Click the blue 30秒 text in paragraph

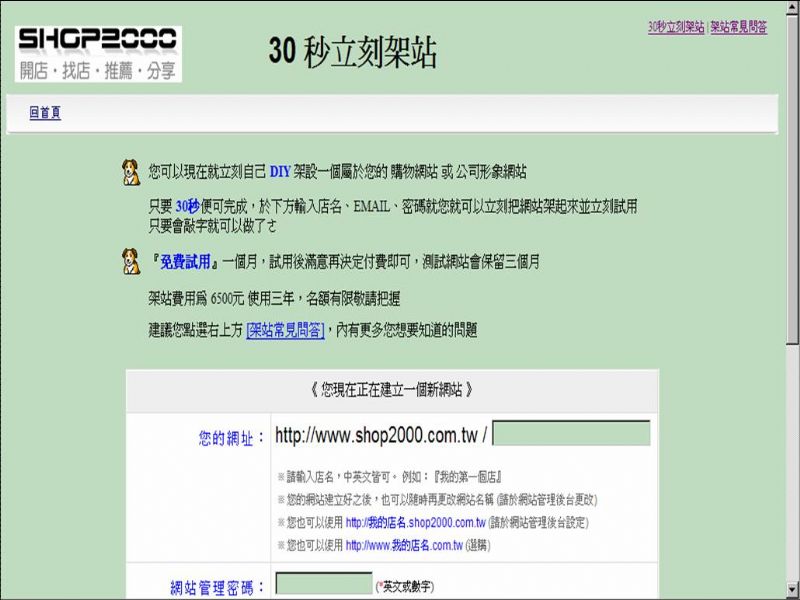tap(187, 207)
